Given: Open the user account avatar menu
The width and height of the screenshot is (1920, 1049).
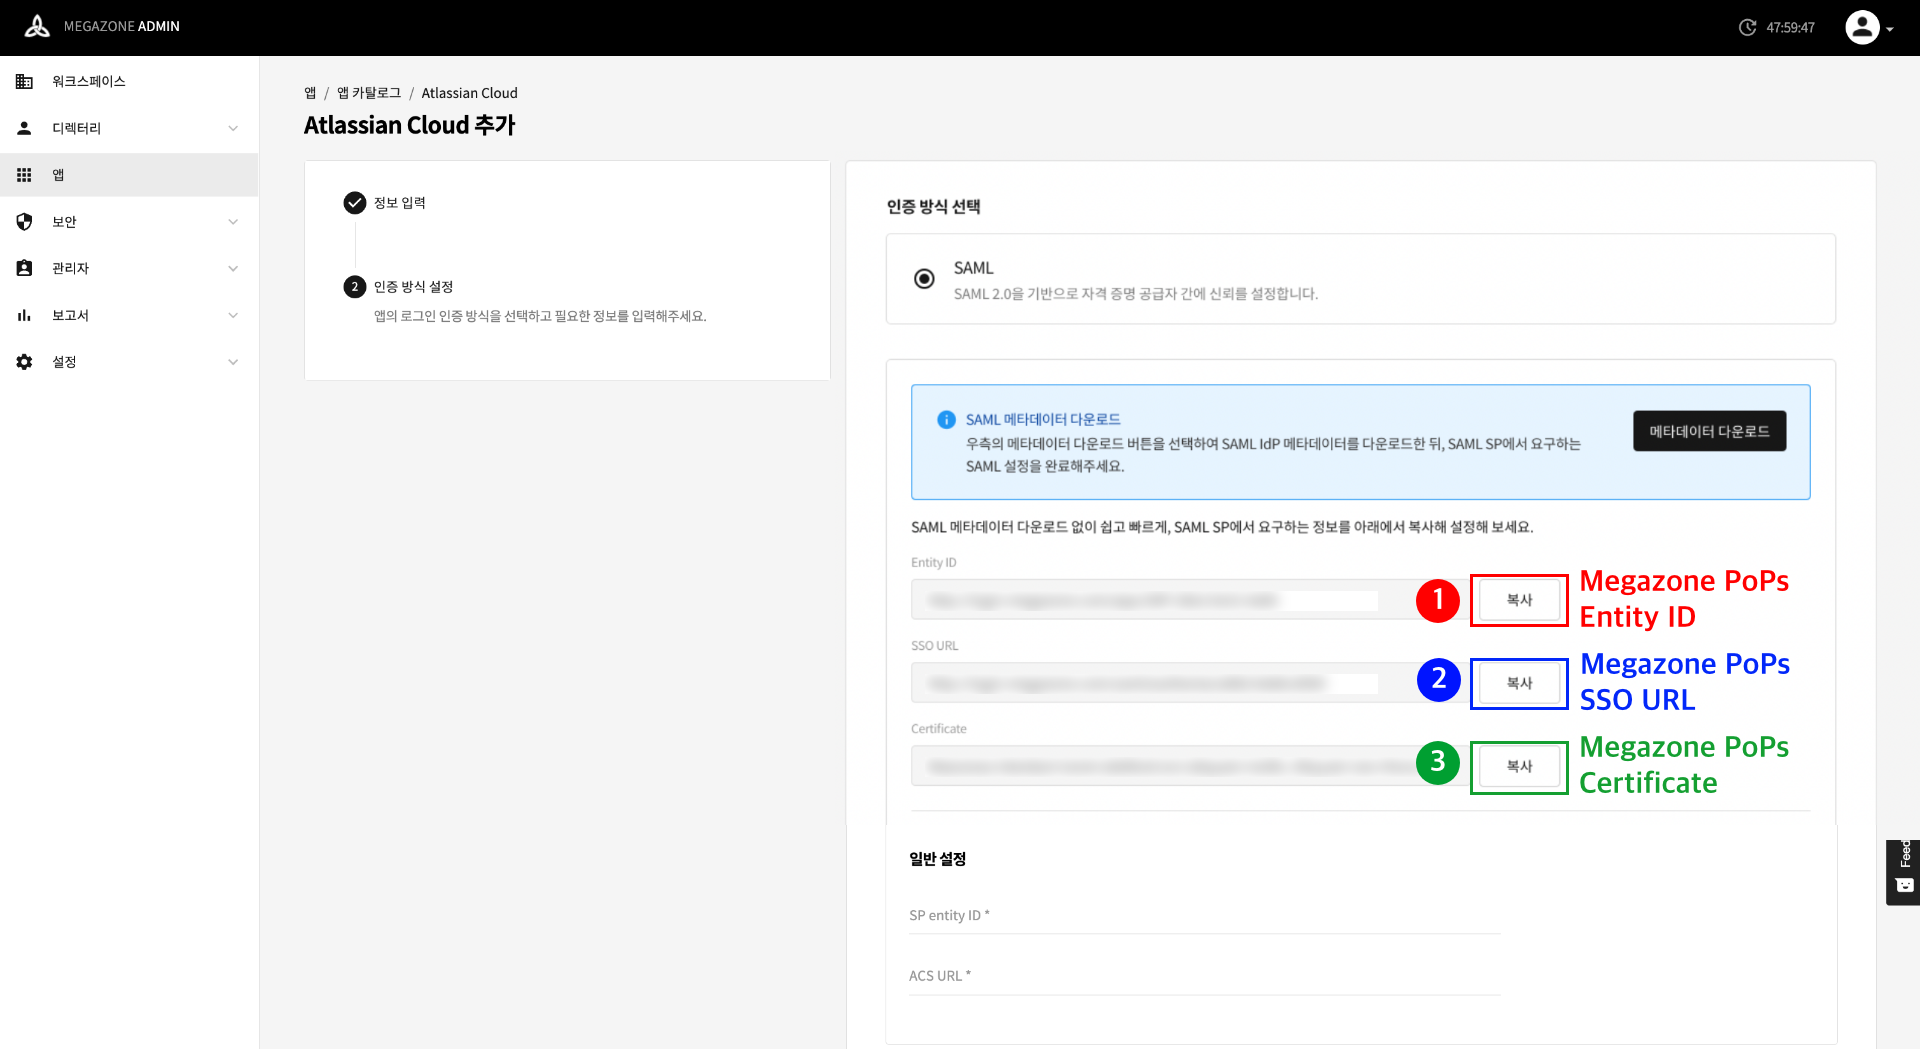Looking at the screenshot, I should pyautogui.click(x=1862, y=27).
